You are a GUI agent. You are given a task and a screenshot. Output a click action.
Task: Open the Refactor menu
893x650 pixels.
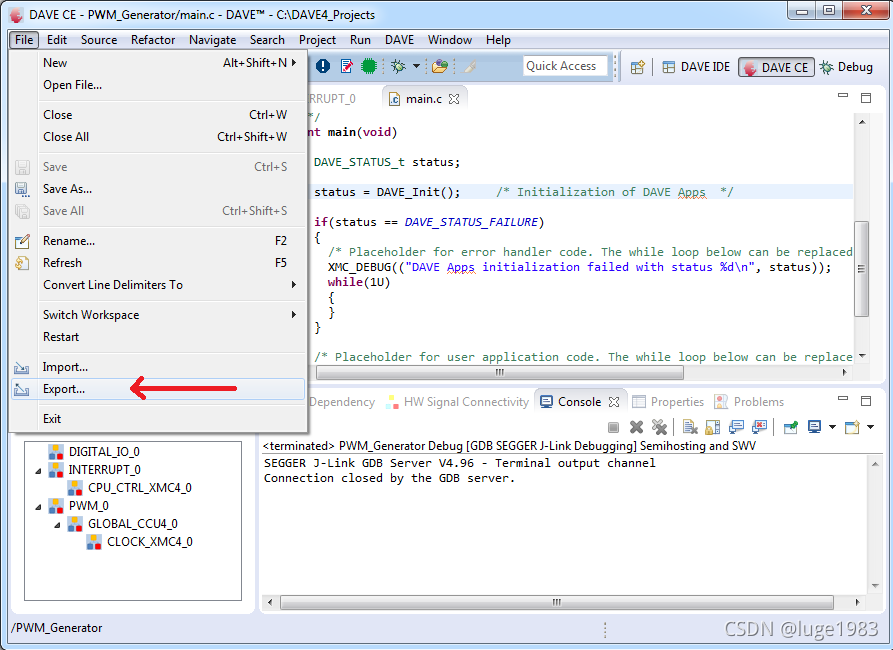coord(153,40)
